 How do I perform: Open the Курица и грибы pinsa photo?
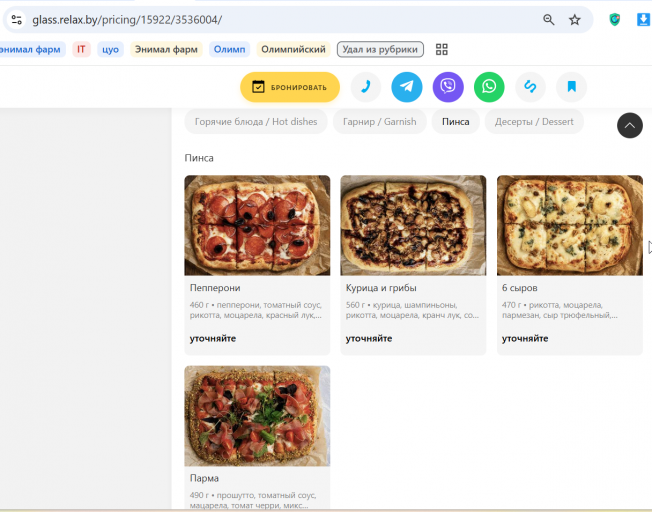(413, 225)
